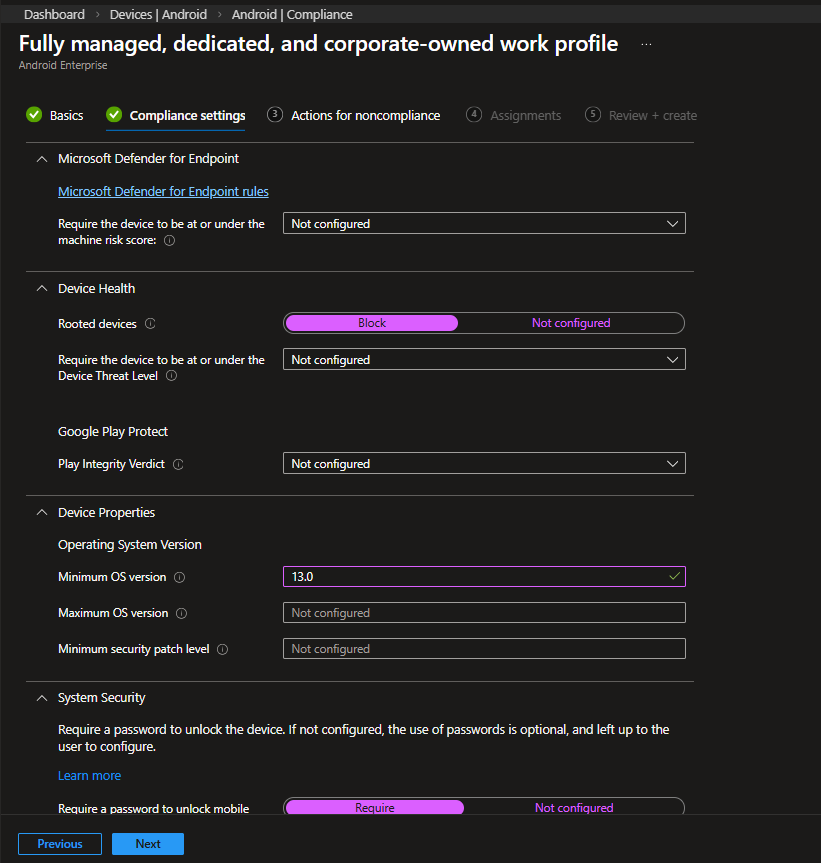This screenshot has width=821, height=863.
Task: Open Microsoft Defender for Endpoint rules link
Action: point(163,192)
